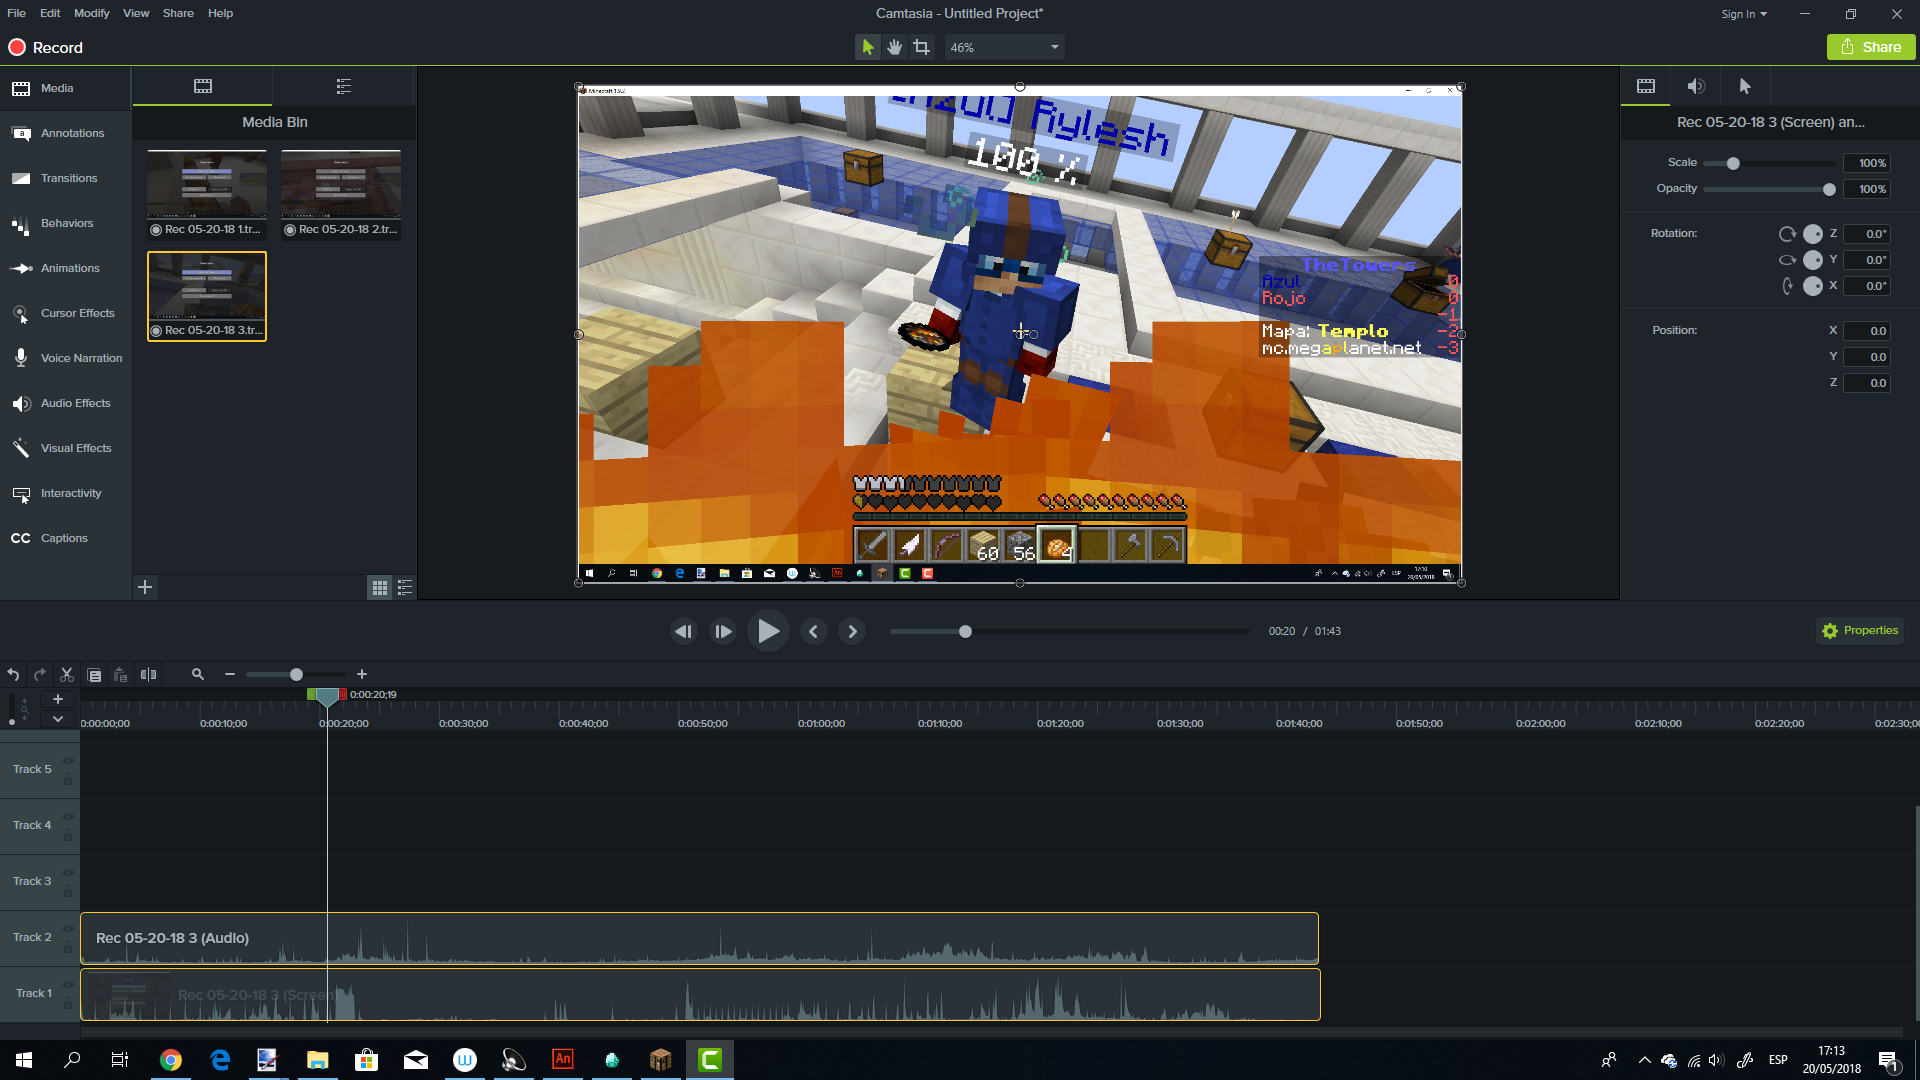The height and width of the screenshot is (1080, 1920).
Task: Lock Track 5 with its padlock icon
Action: point(68,780)
